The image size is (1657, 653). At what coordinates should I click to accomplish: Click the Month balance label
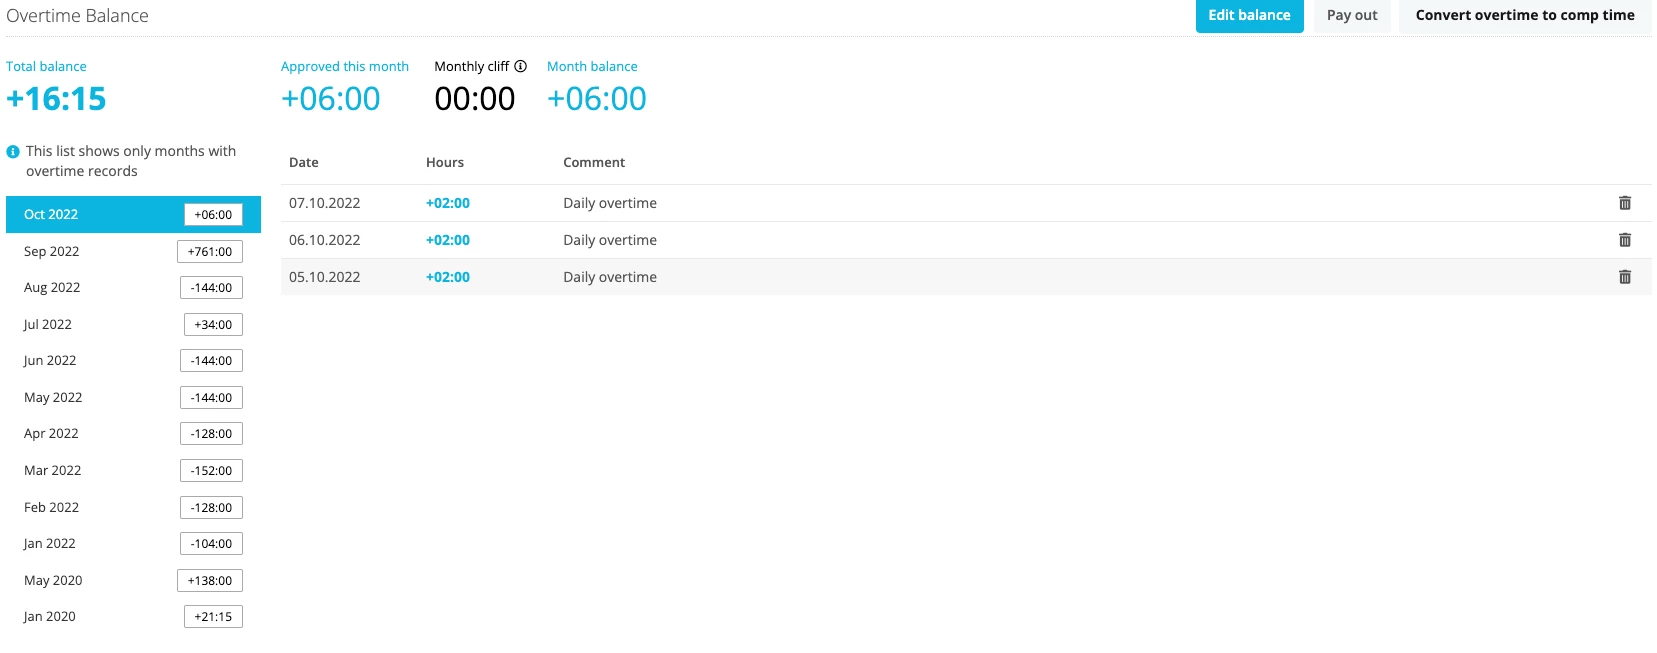592,66
